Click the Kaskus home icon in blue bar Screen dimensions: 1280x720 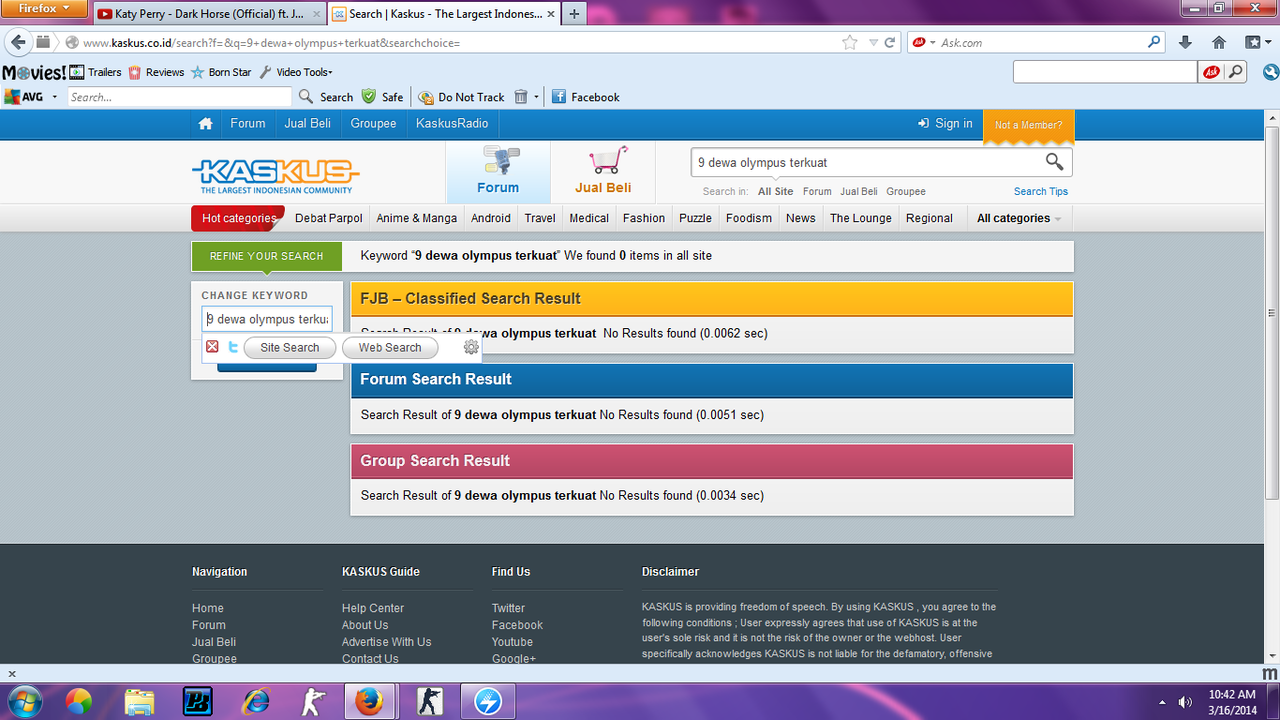(x=205, y=124)
